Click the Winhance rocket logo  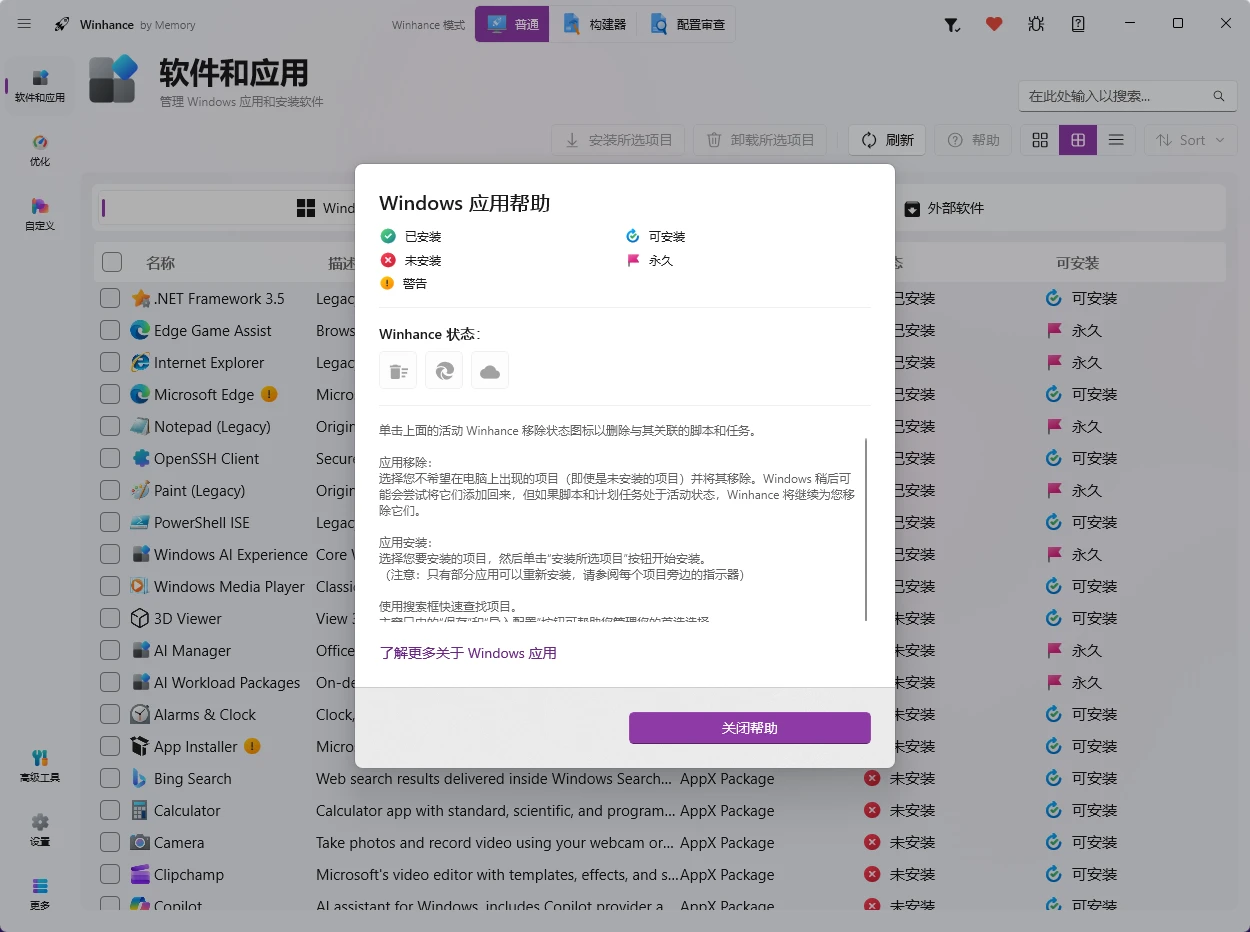[62, 24]
